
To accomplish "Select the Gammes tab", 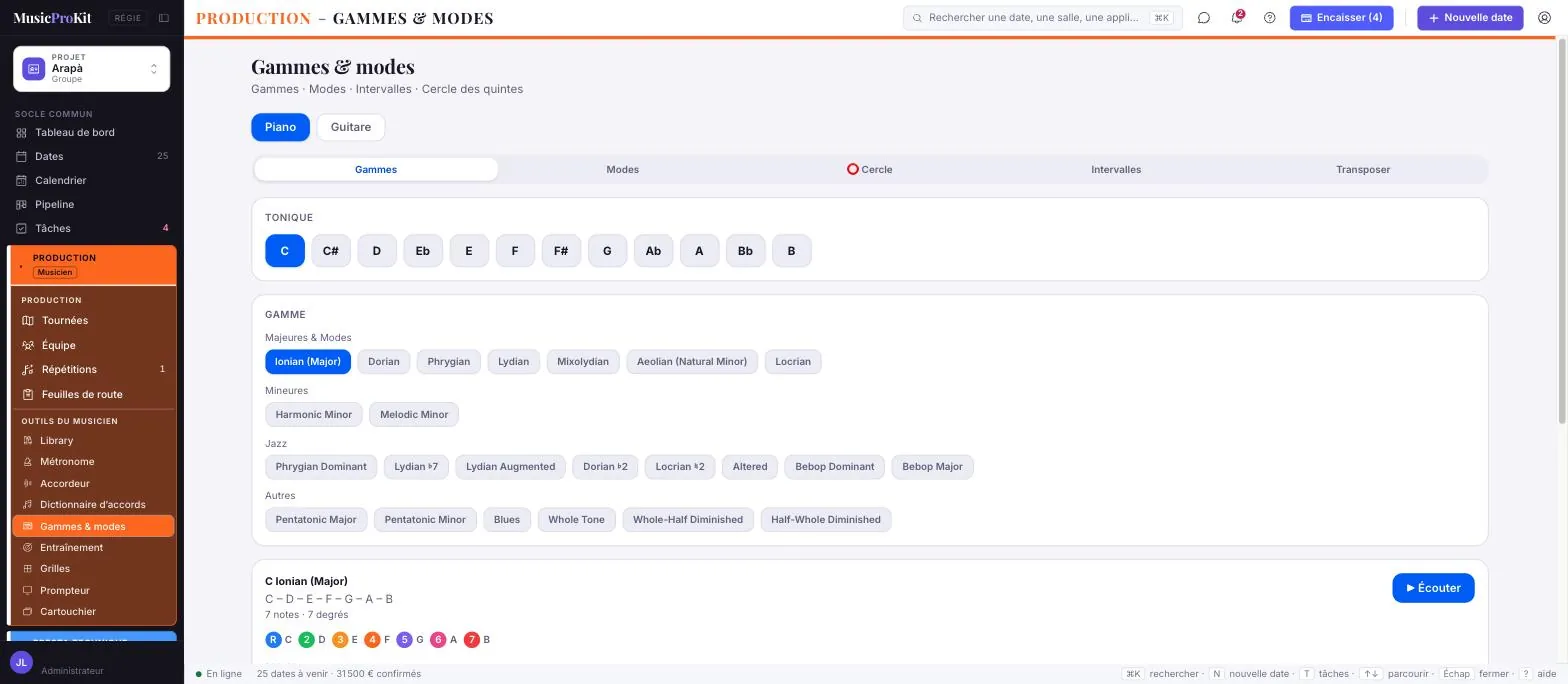I will (376, 170).
